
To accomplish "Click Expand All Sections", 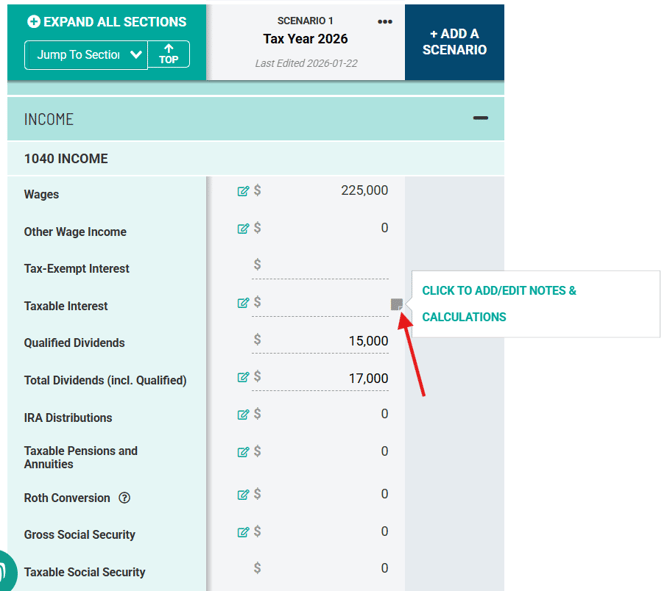I will click(106, 22).
